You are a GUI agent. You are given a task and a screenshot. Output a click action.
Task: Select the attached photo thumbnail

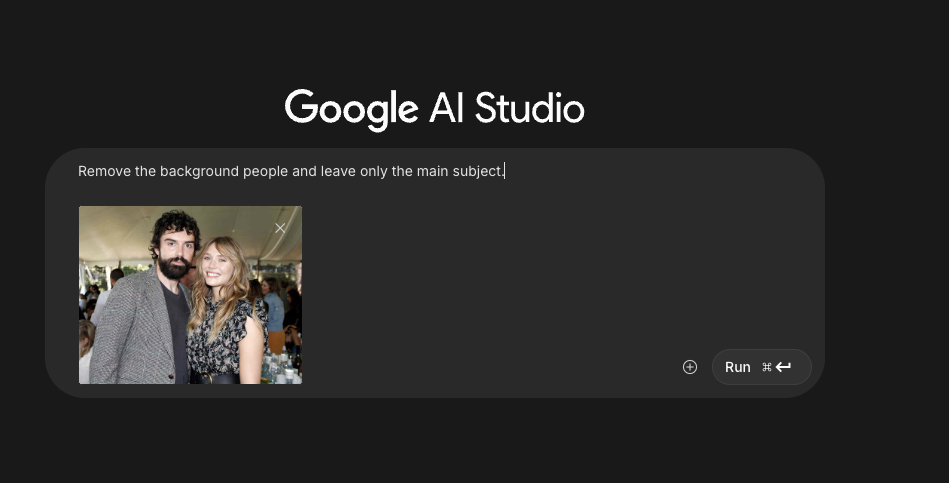(x=190, y=295)
